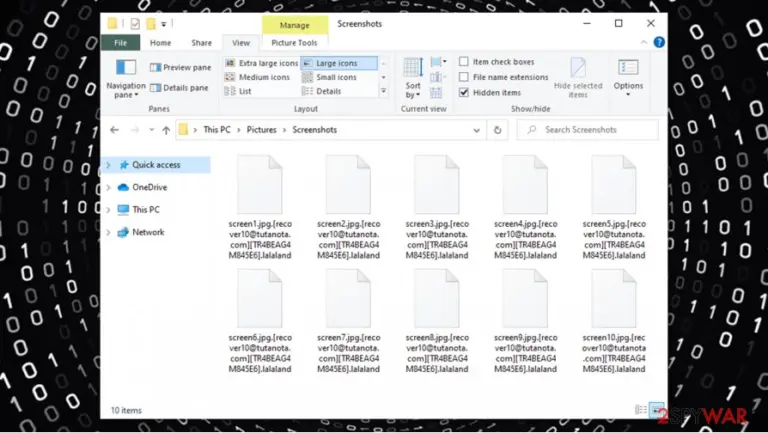This screenshot has width=768, height=433.
Task: Open the Share ribbon tab
Action: tap(201, 43)
